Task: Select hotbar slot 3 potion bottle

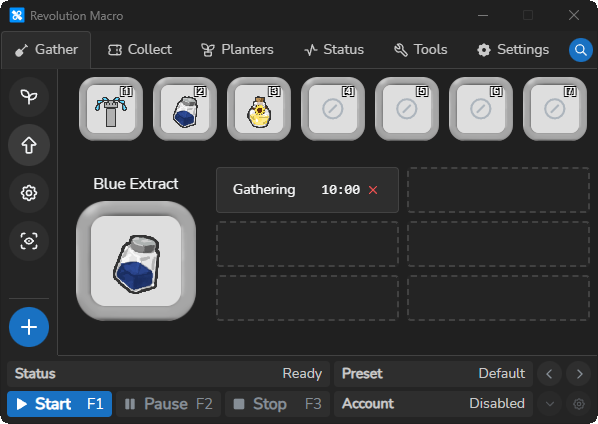Action: pyautogui.click(x=259, y=109)
